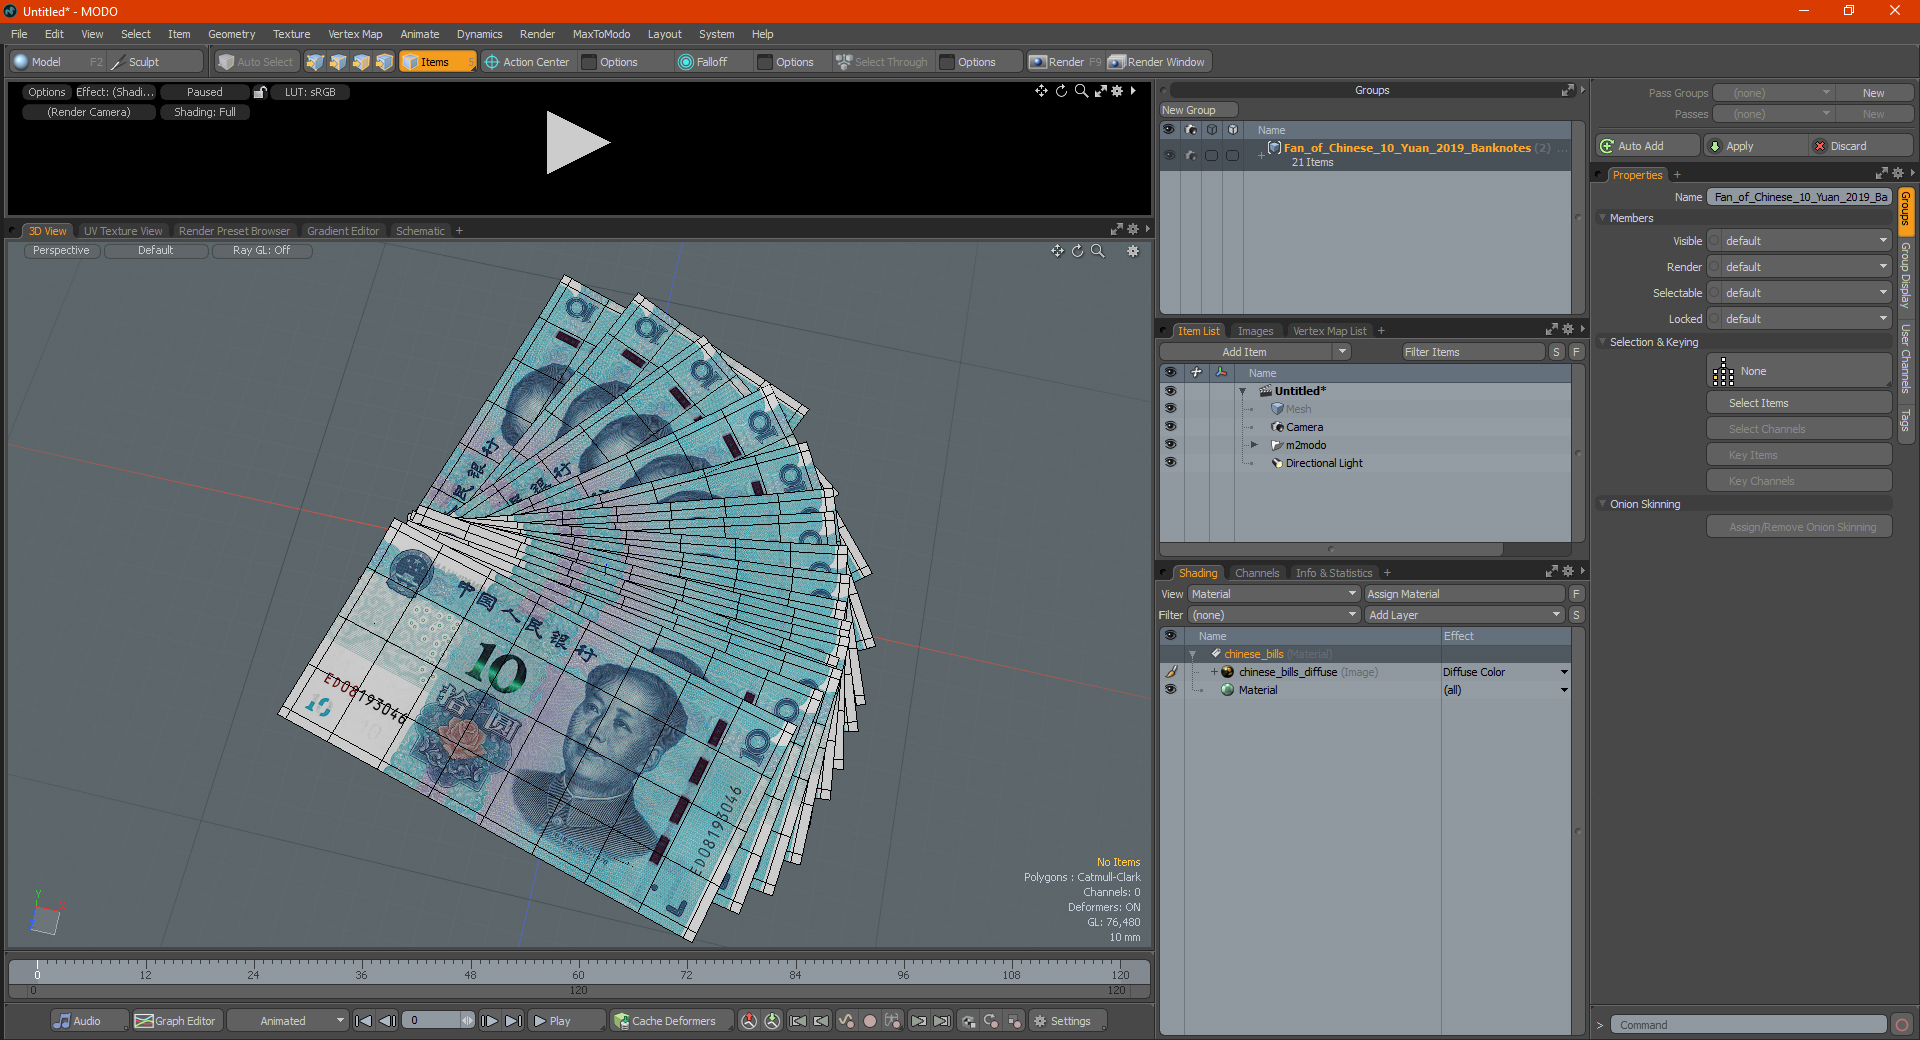Click Auto Add button
1920x1040 pixels.
tap(1647, 146)
